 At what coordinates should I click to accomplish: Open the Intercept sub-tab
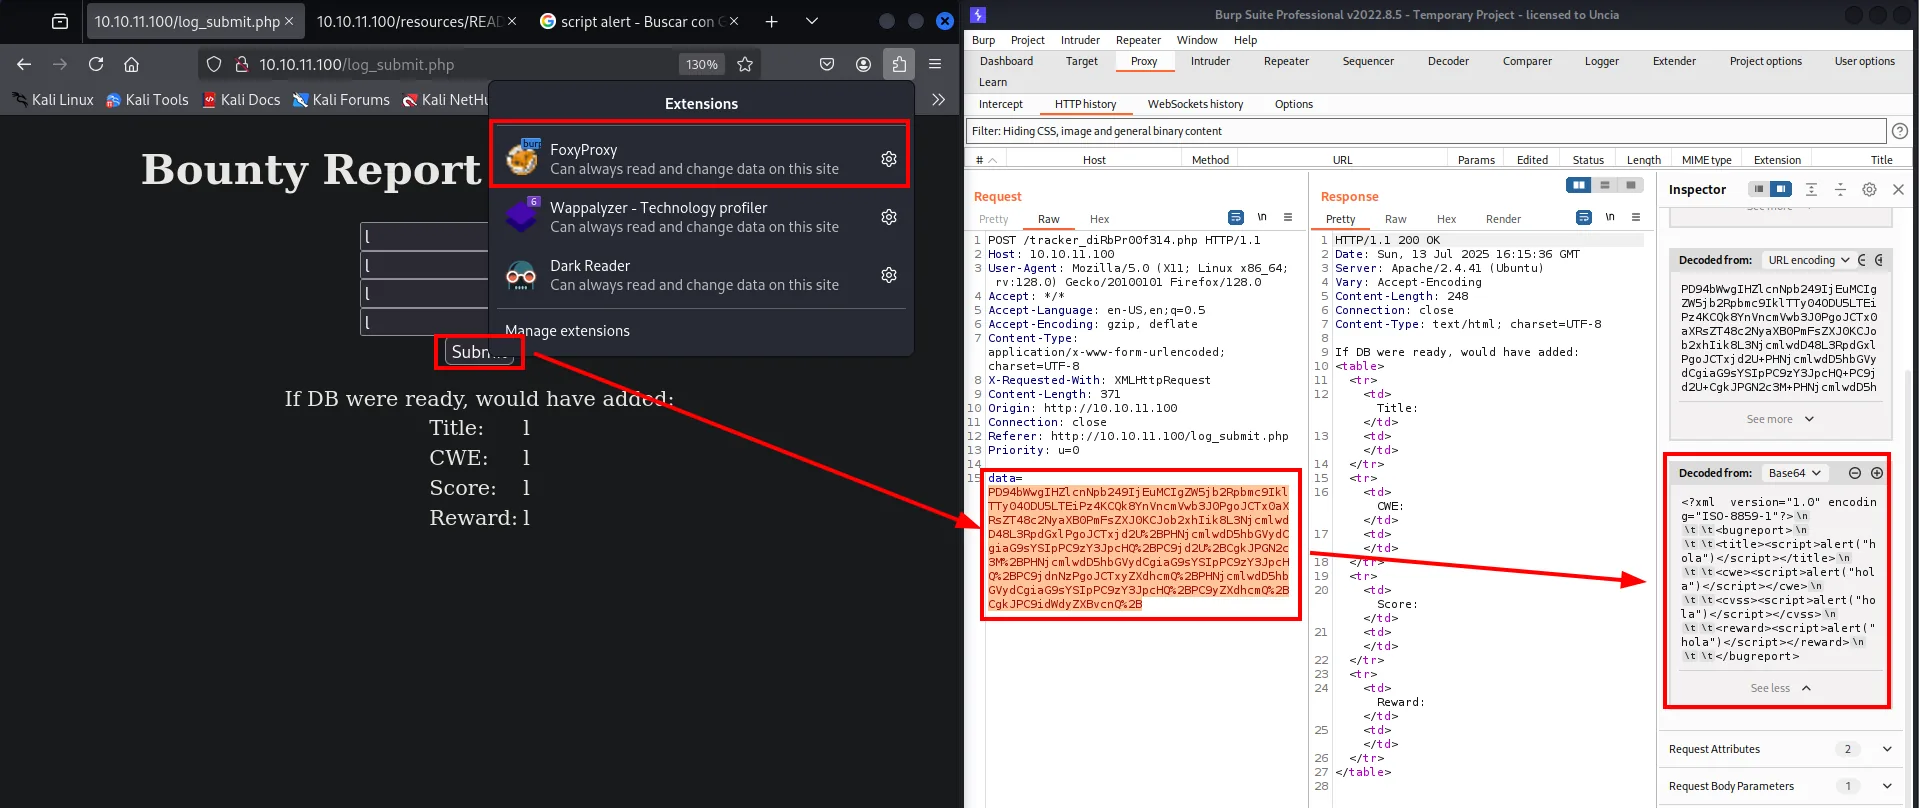click(1001, 104)
